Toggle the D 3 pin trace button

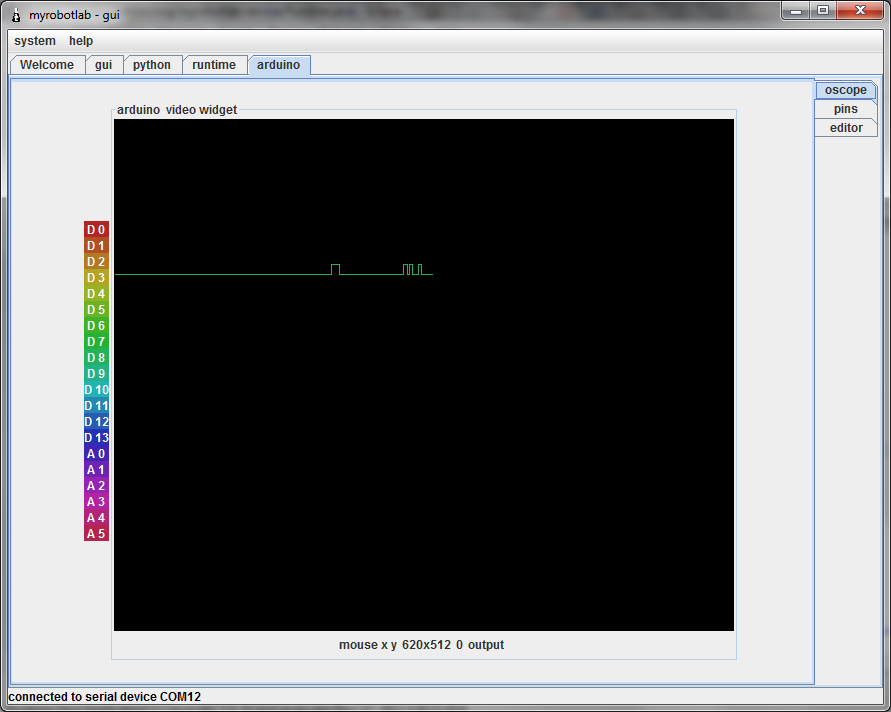coord(96,277)
